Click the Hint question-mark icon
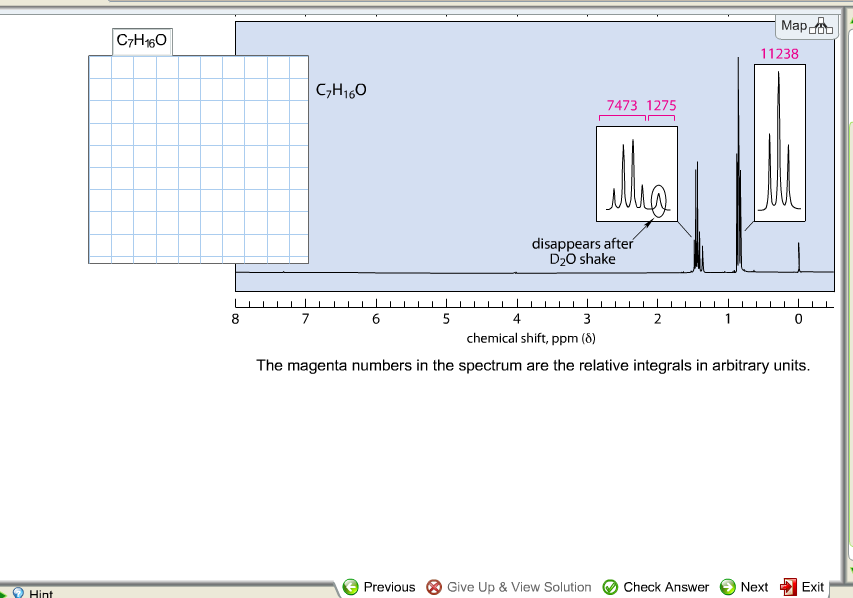The image size is (853, 598). pyautogui.click(x=20, y=593)
